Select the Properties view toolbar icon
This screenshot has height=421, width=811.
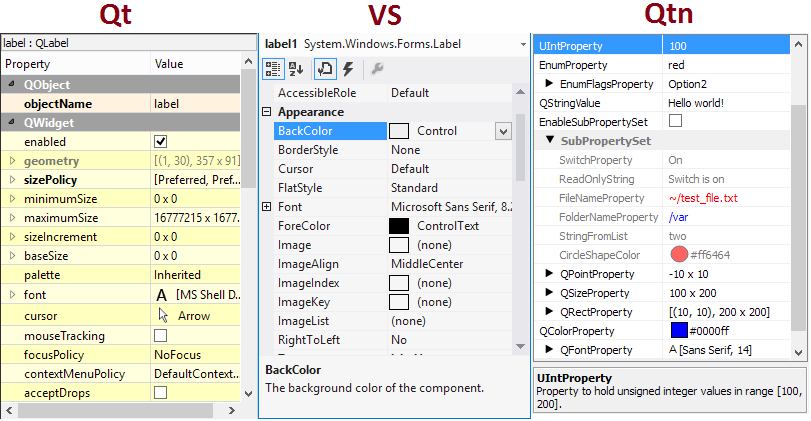(325, 69)
